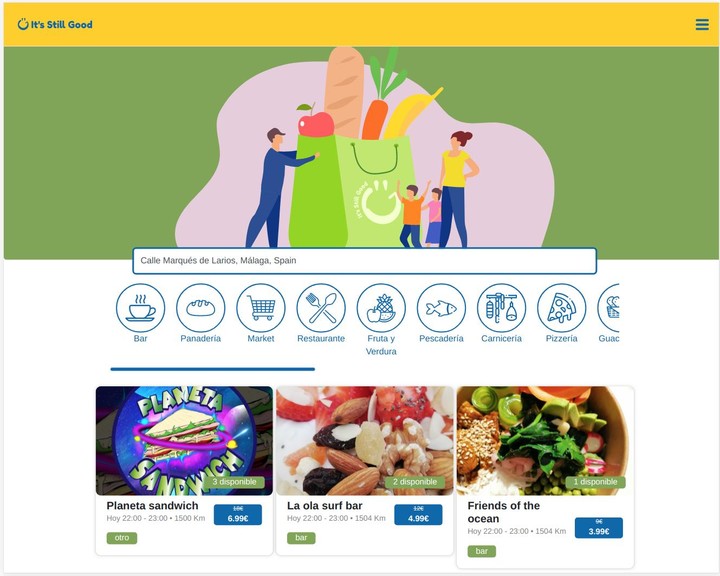720x576 pixels.
Task: Focus the Calle Marqués de Larios address field
Action: click(x=365, y=260)
